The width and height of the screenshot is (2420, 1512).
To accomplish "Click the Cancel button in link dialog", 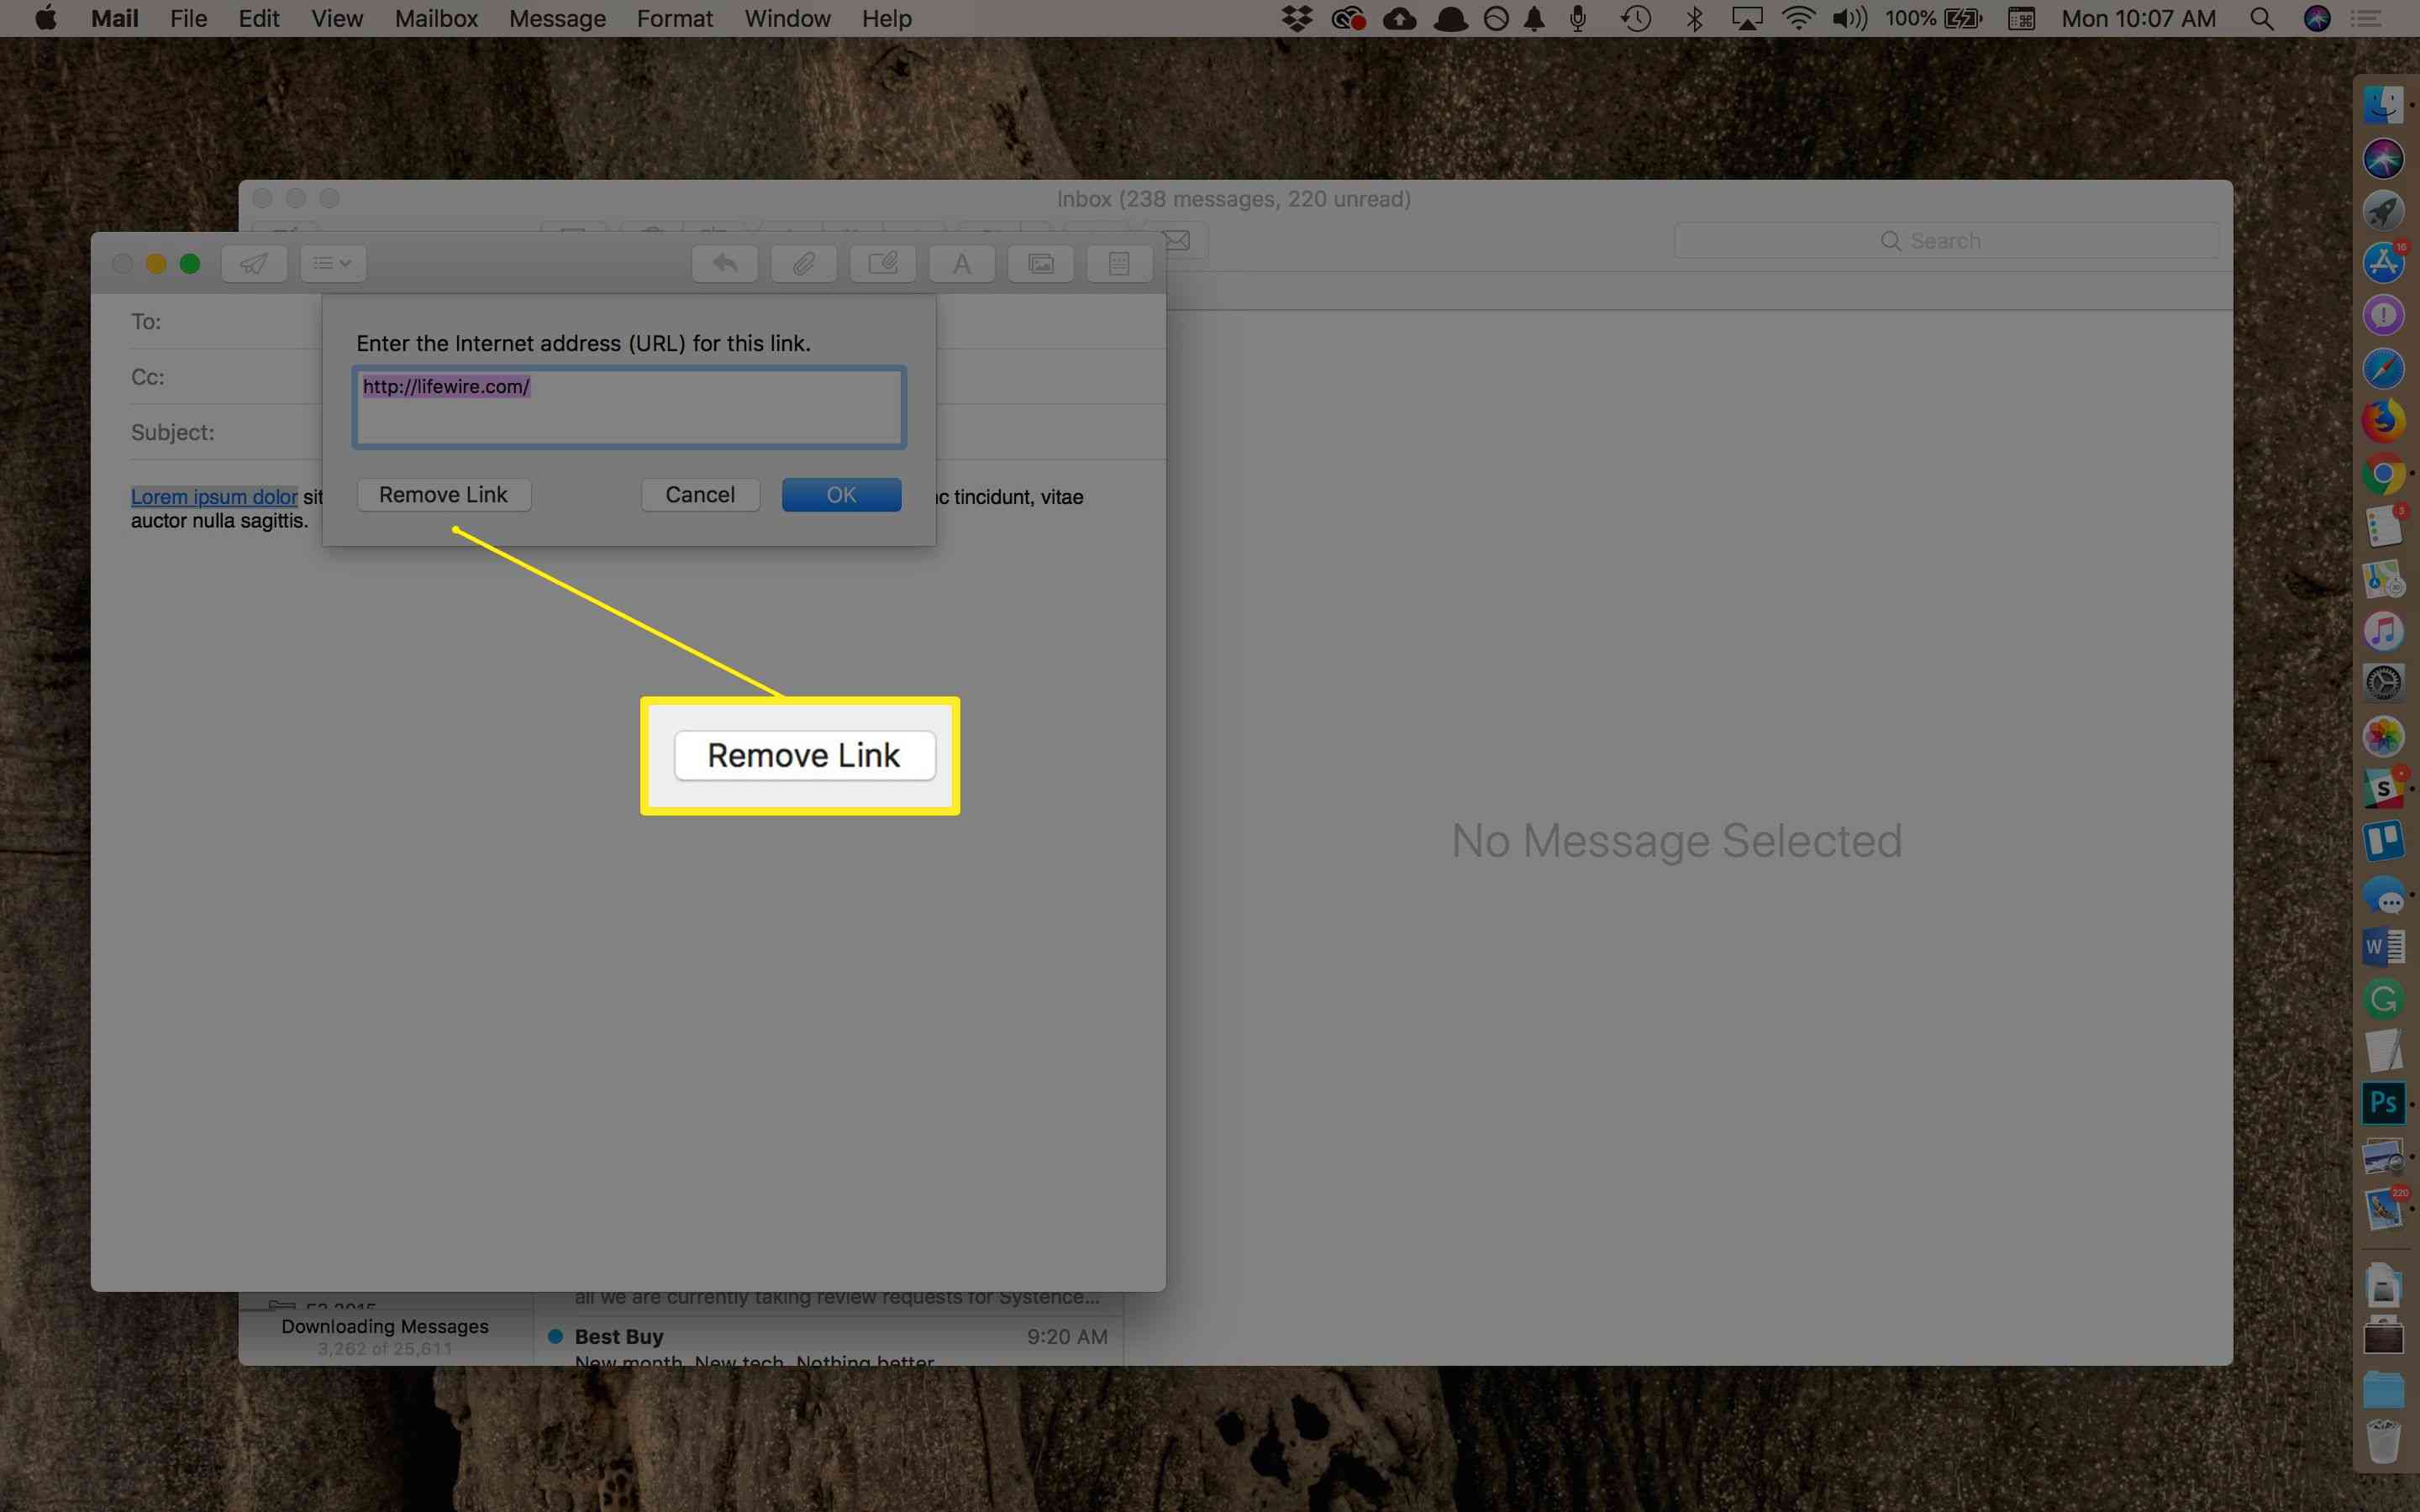I will coord(700,495).
